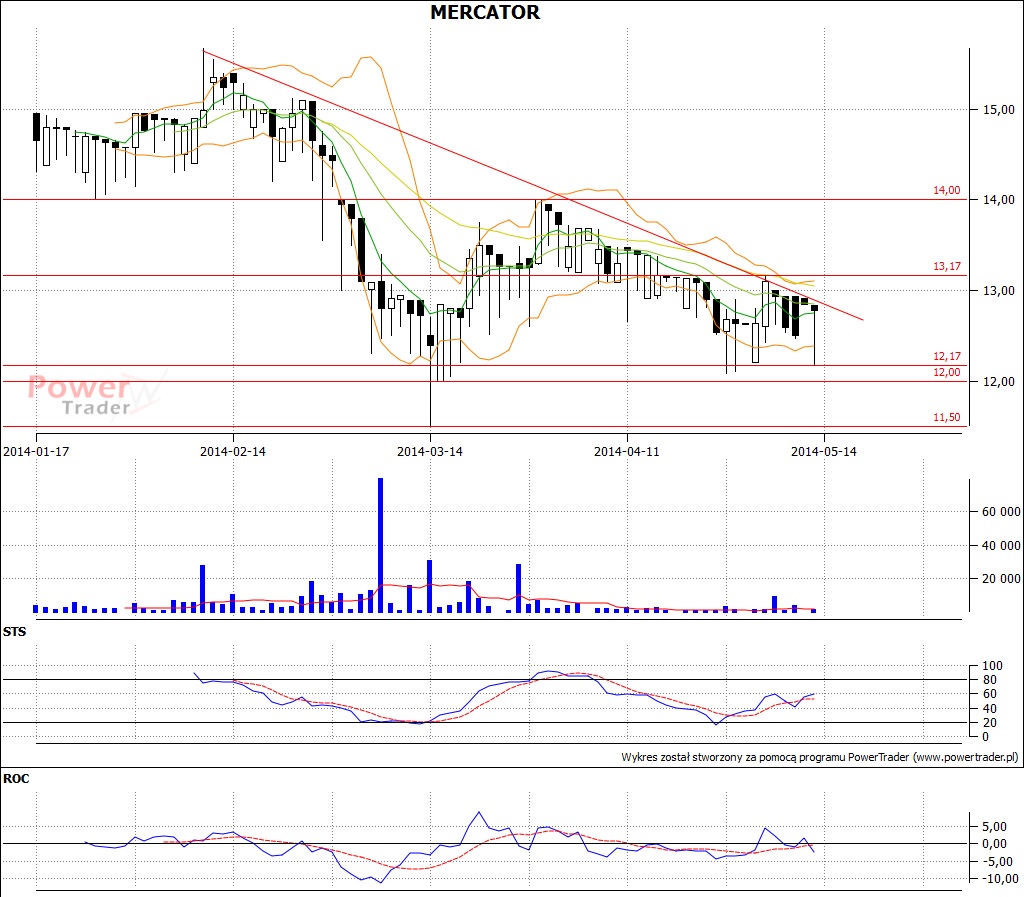The width and height of the screenshot is (1024, 897).
Task: Click the PowerTrader credit text line
Action: [x=820, y=757]
